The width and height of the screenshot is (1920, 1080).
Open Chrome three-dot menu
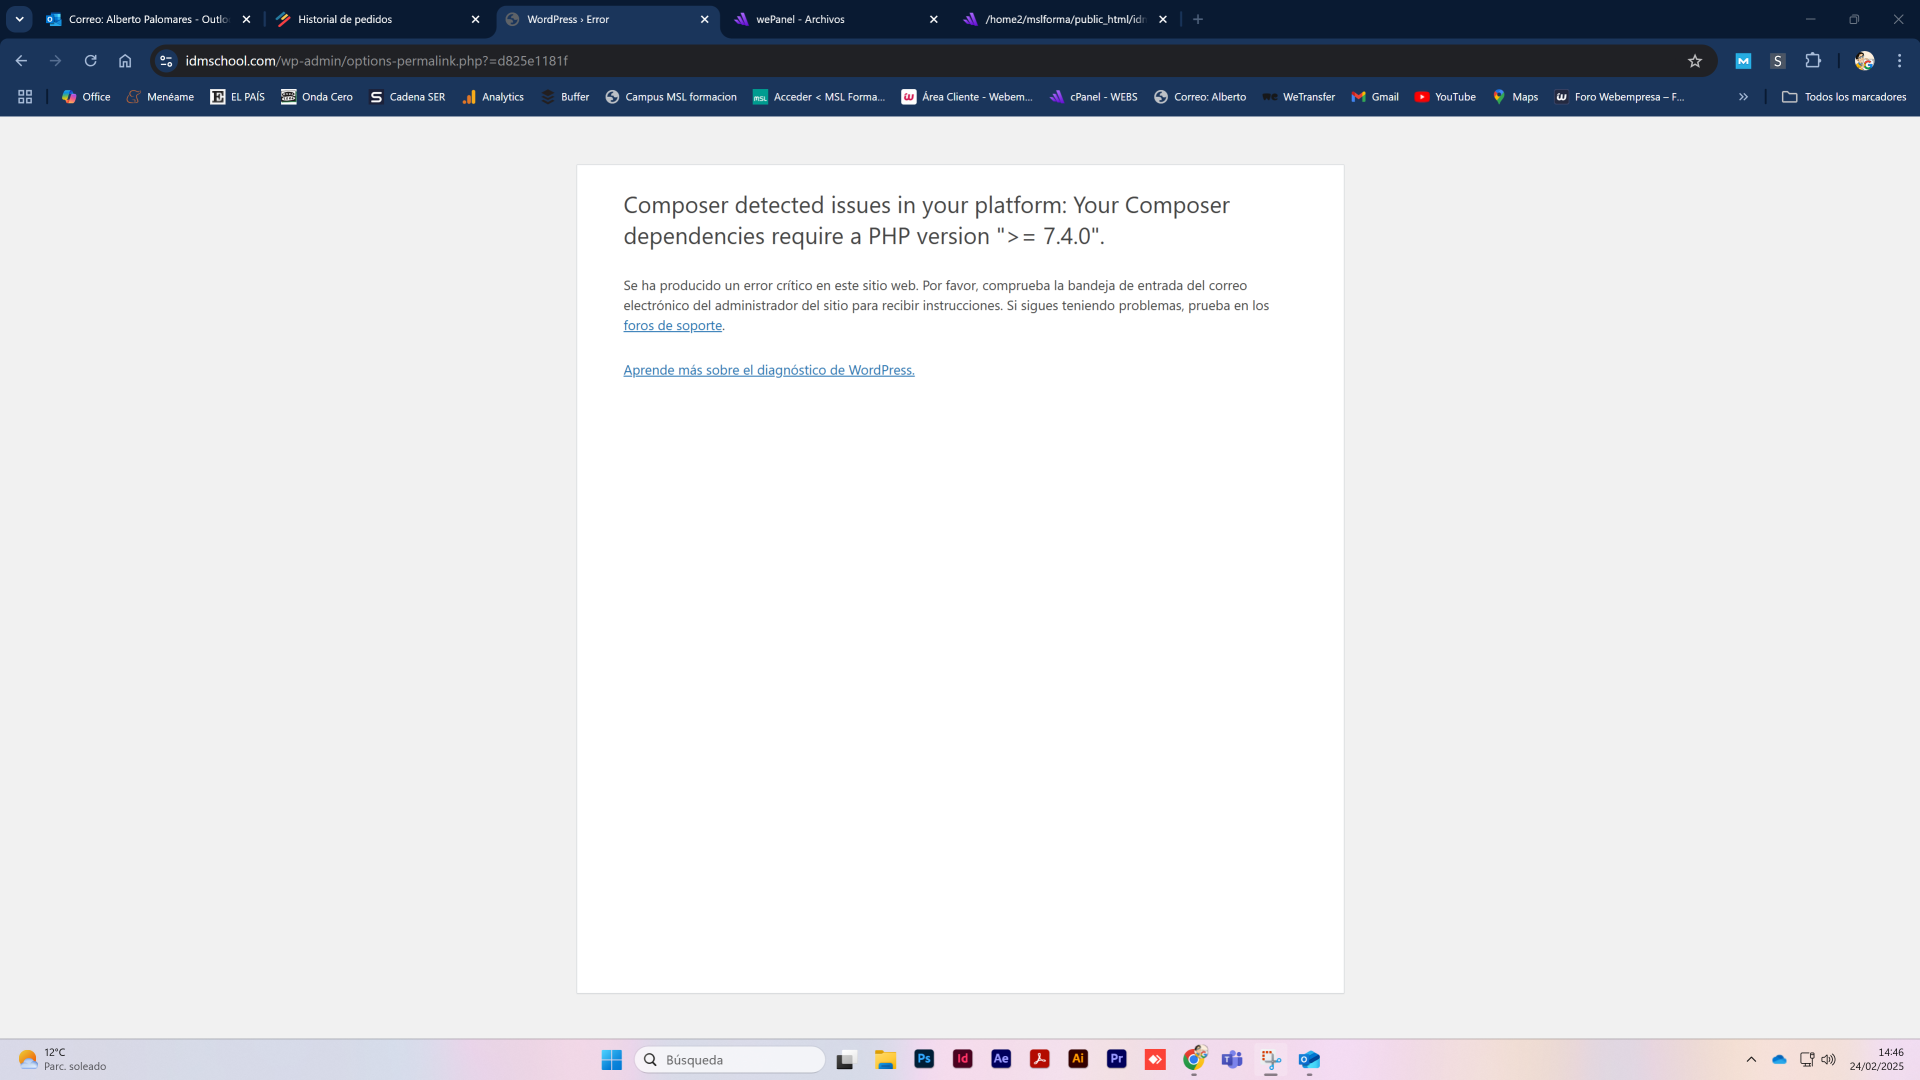pos(1899,61)
